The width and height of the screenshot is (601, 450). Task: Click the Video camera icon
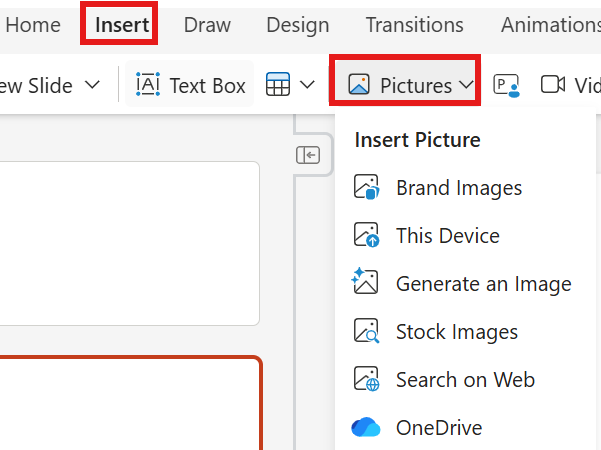(553, 84)
